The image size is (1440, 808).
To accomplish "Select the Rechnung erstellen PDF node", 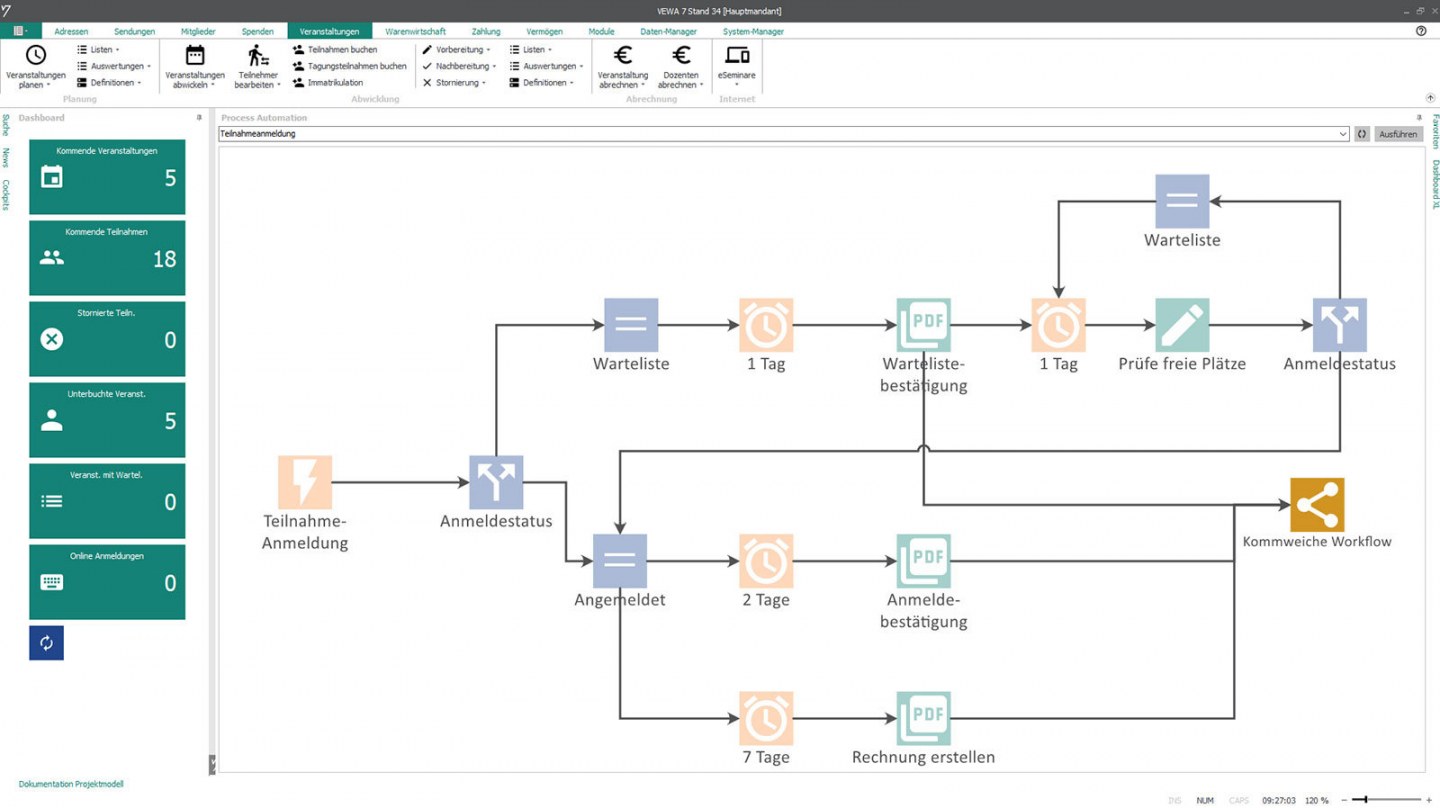I will [x=923, y=718].
